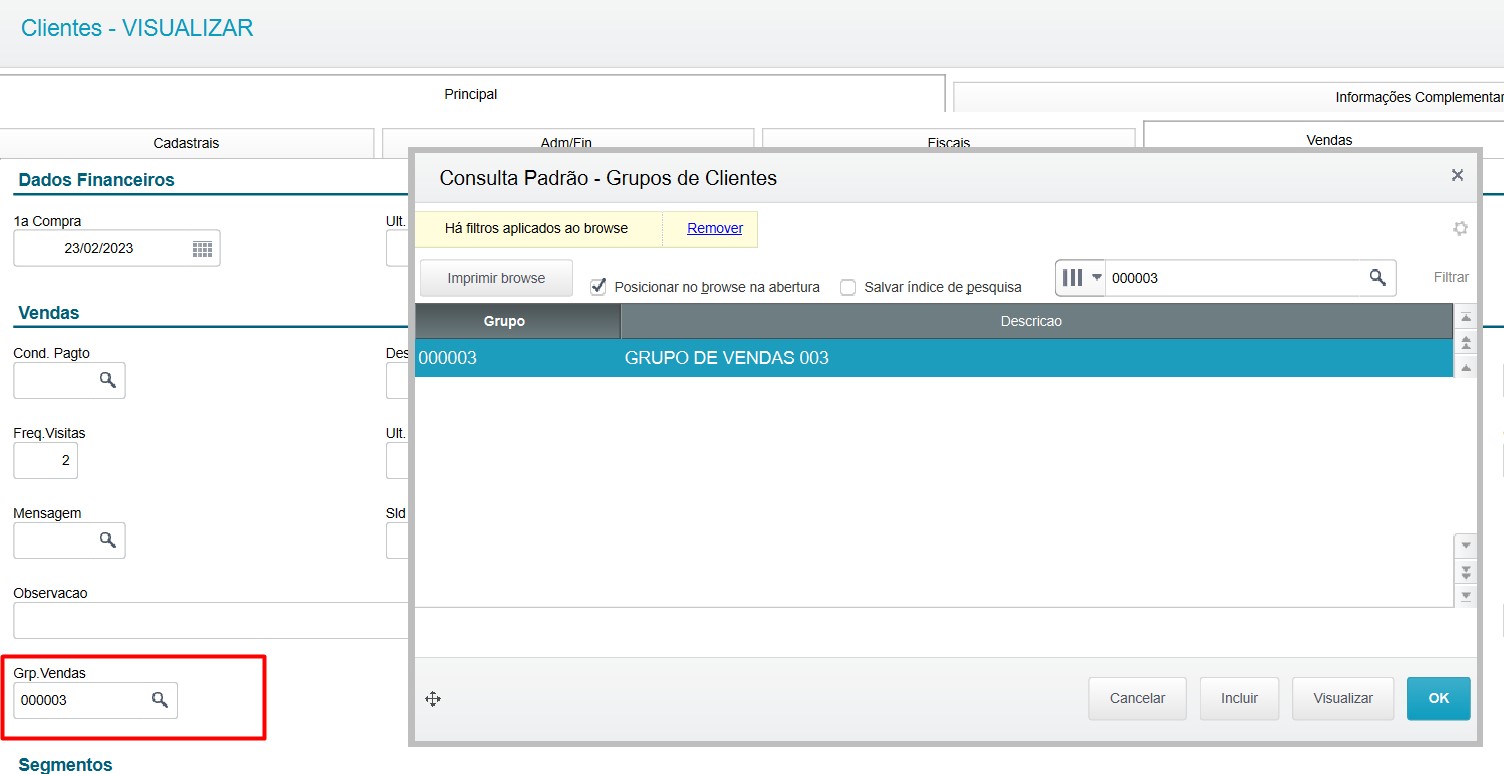Sort by the Grupo column header
1504x774 pixels.
518,321
